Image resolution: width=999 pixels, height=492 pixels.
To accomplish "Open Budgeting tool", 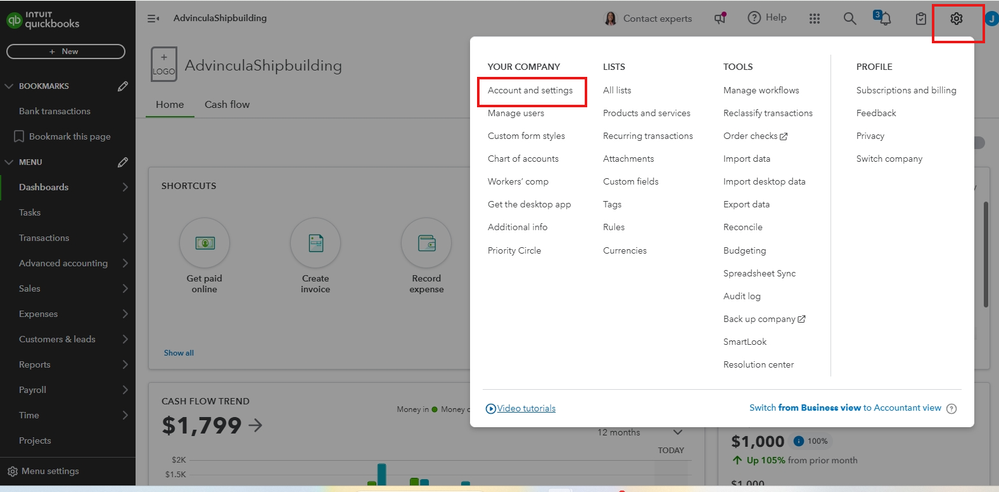I will point(745,251).
